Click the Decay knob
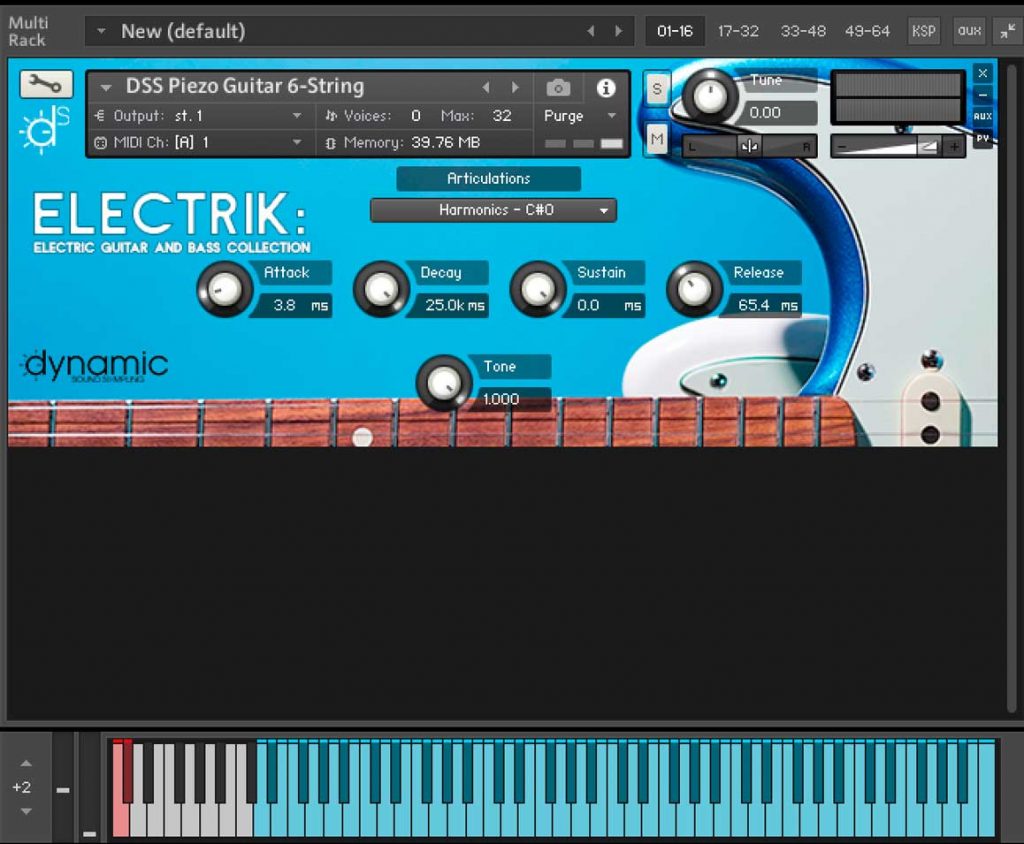The height and width of the screenshot is (844, 1024). (x=381, y=289)
